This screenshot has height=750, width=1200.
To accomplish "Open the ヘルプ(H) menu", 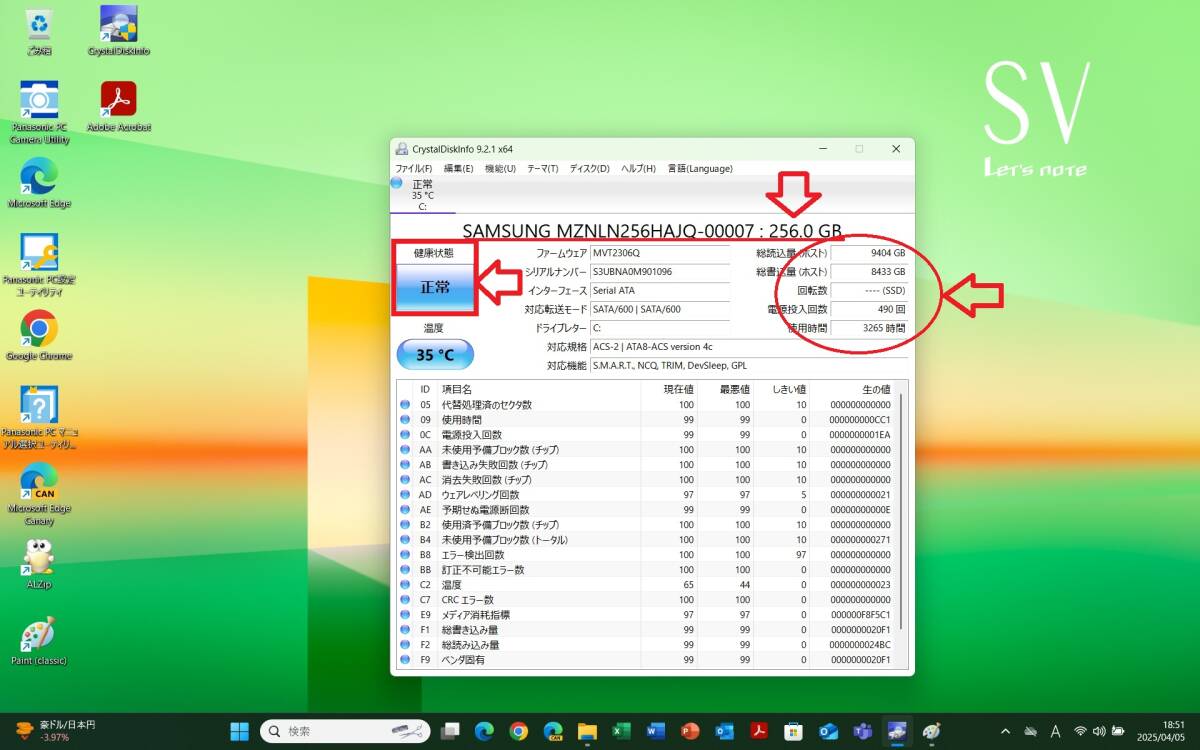I will [638, 168].
